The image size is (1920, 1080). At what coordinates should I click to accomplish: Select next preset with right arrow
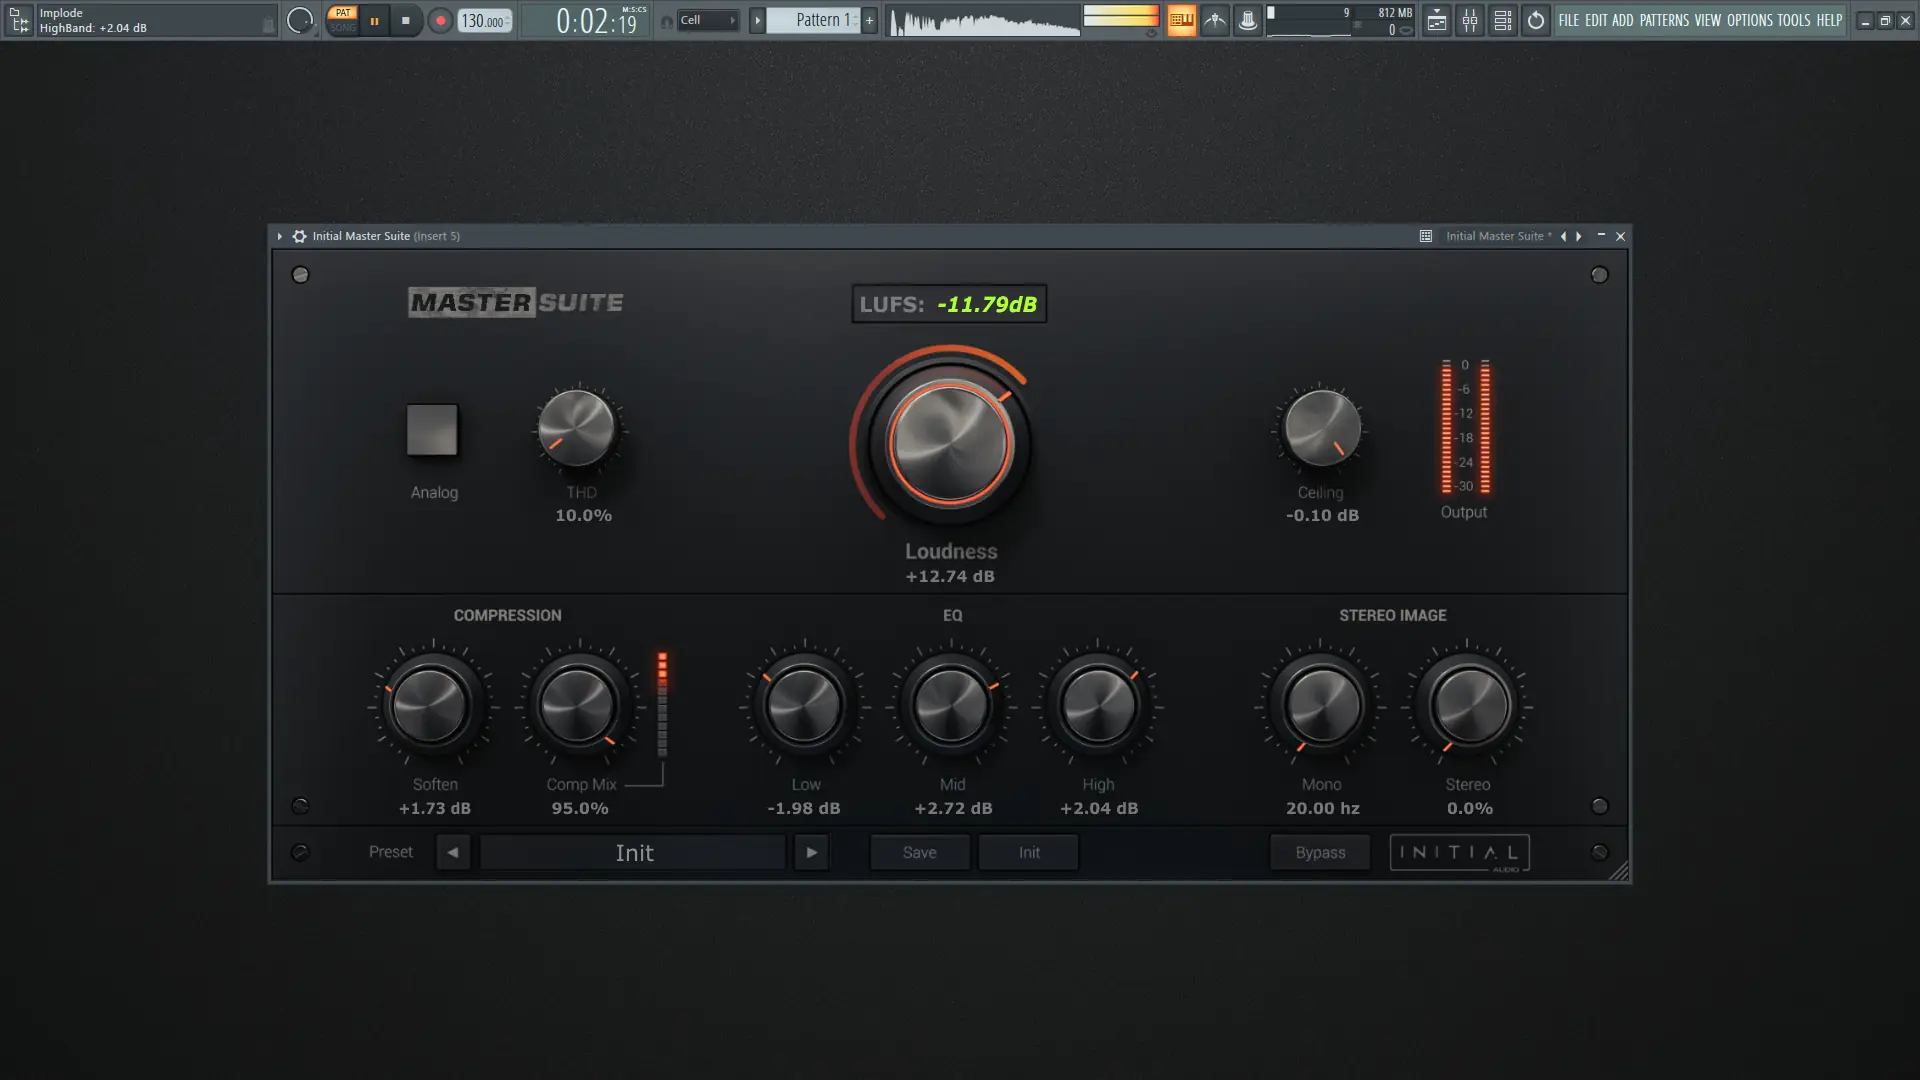[811, 852]
